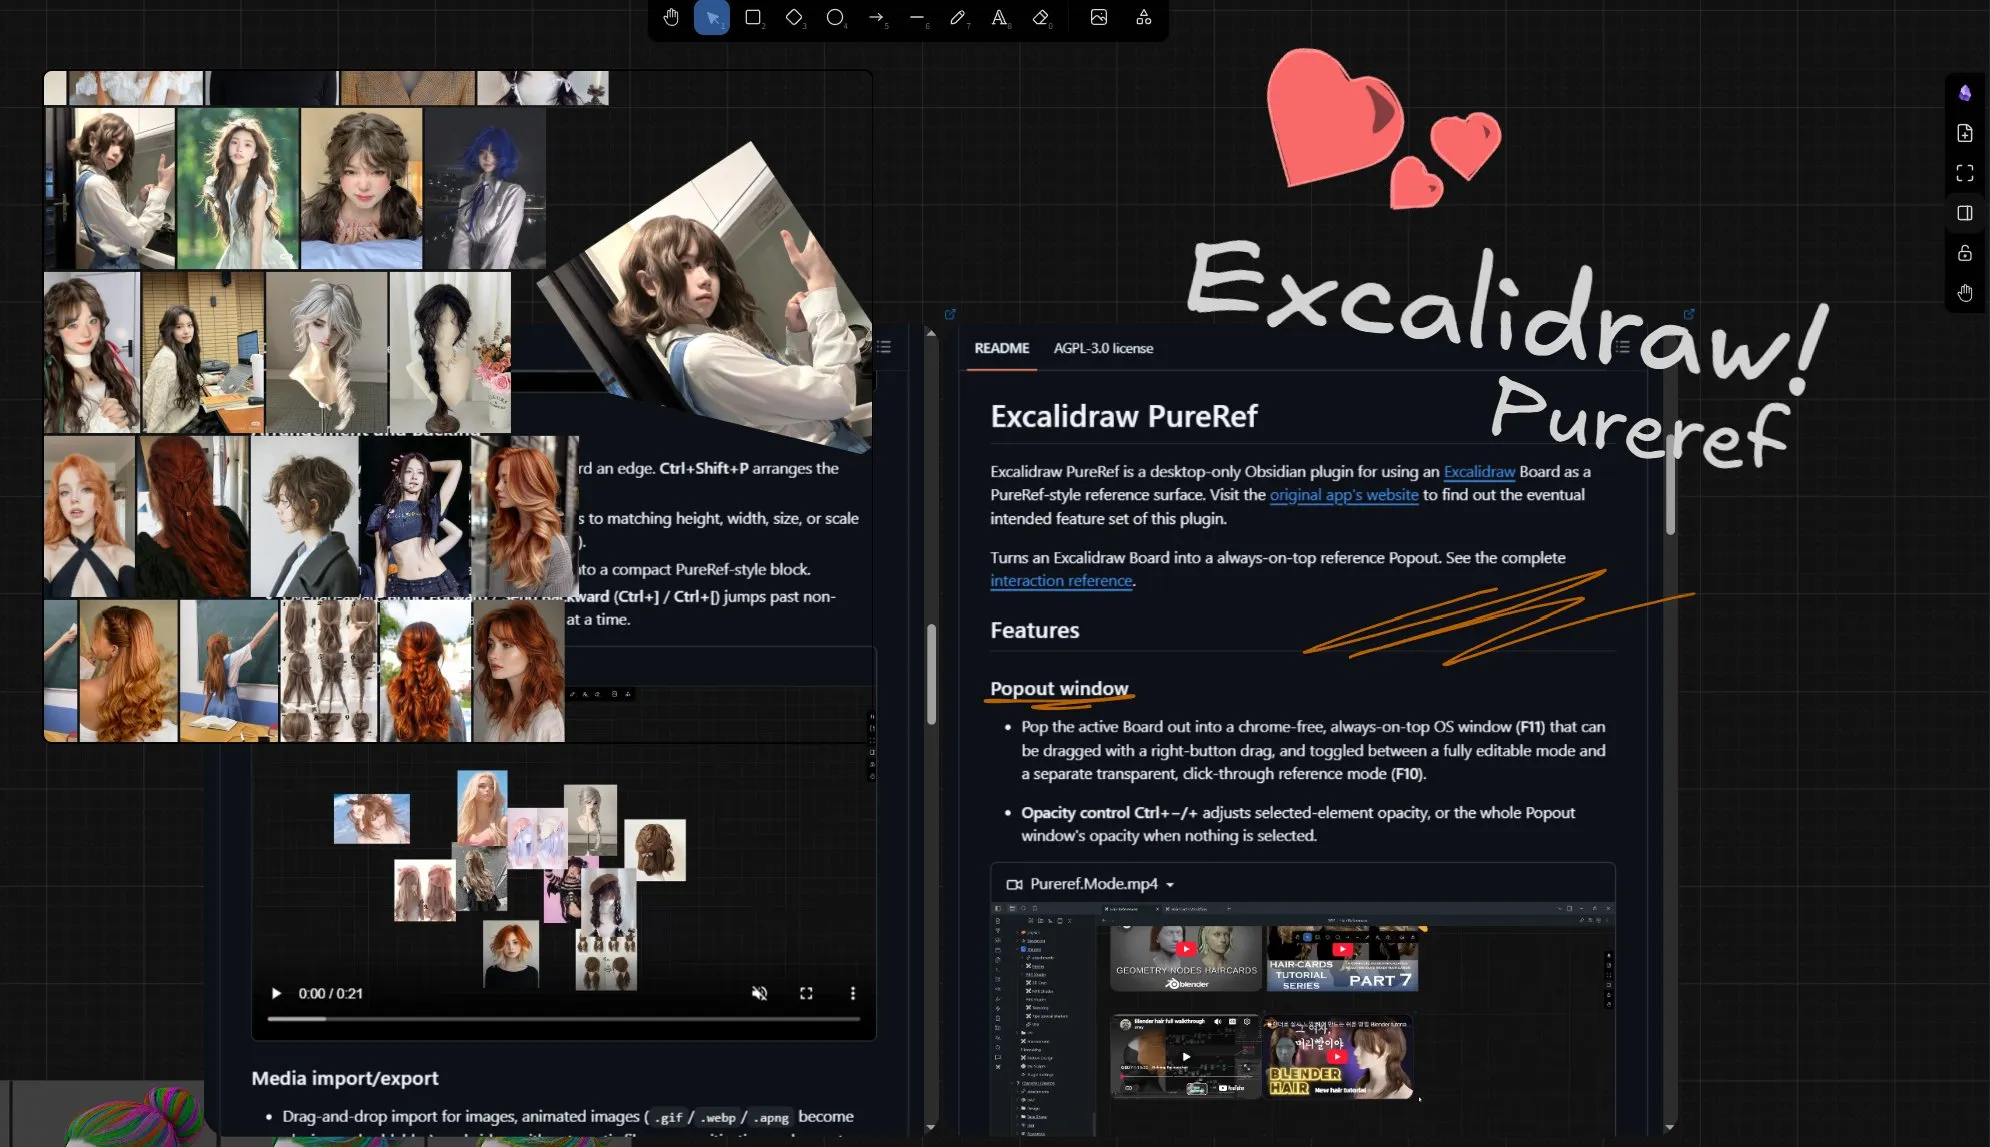Select the Ellipse shape tool
This screenshot has width=1990, height=1147.
(835, 17)
